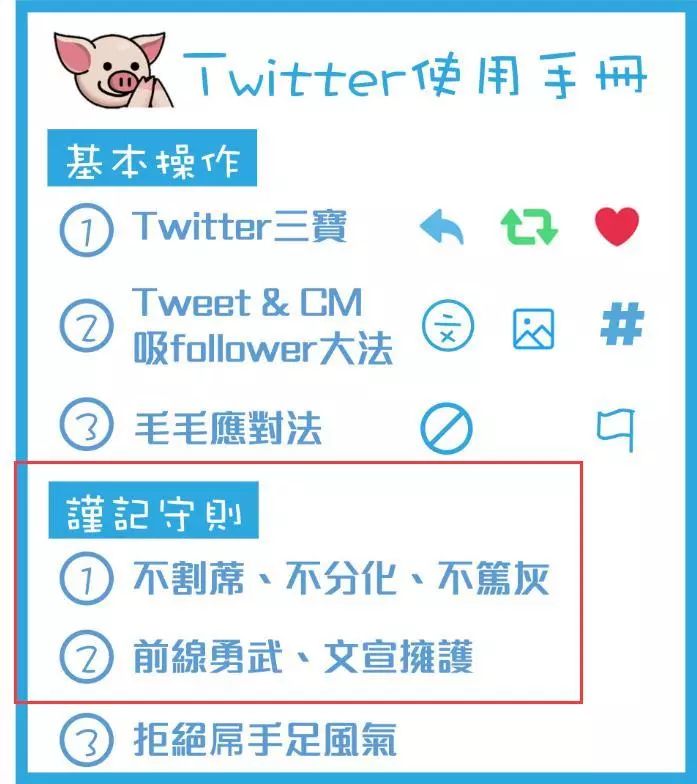Click the image picture icon
This screenshot has height=784, width=697.
pyautogui.click(x=534, y=328)
